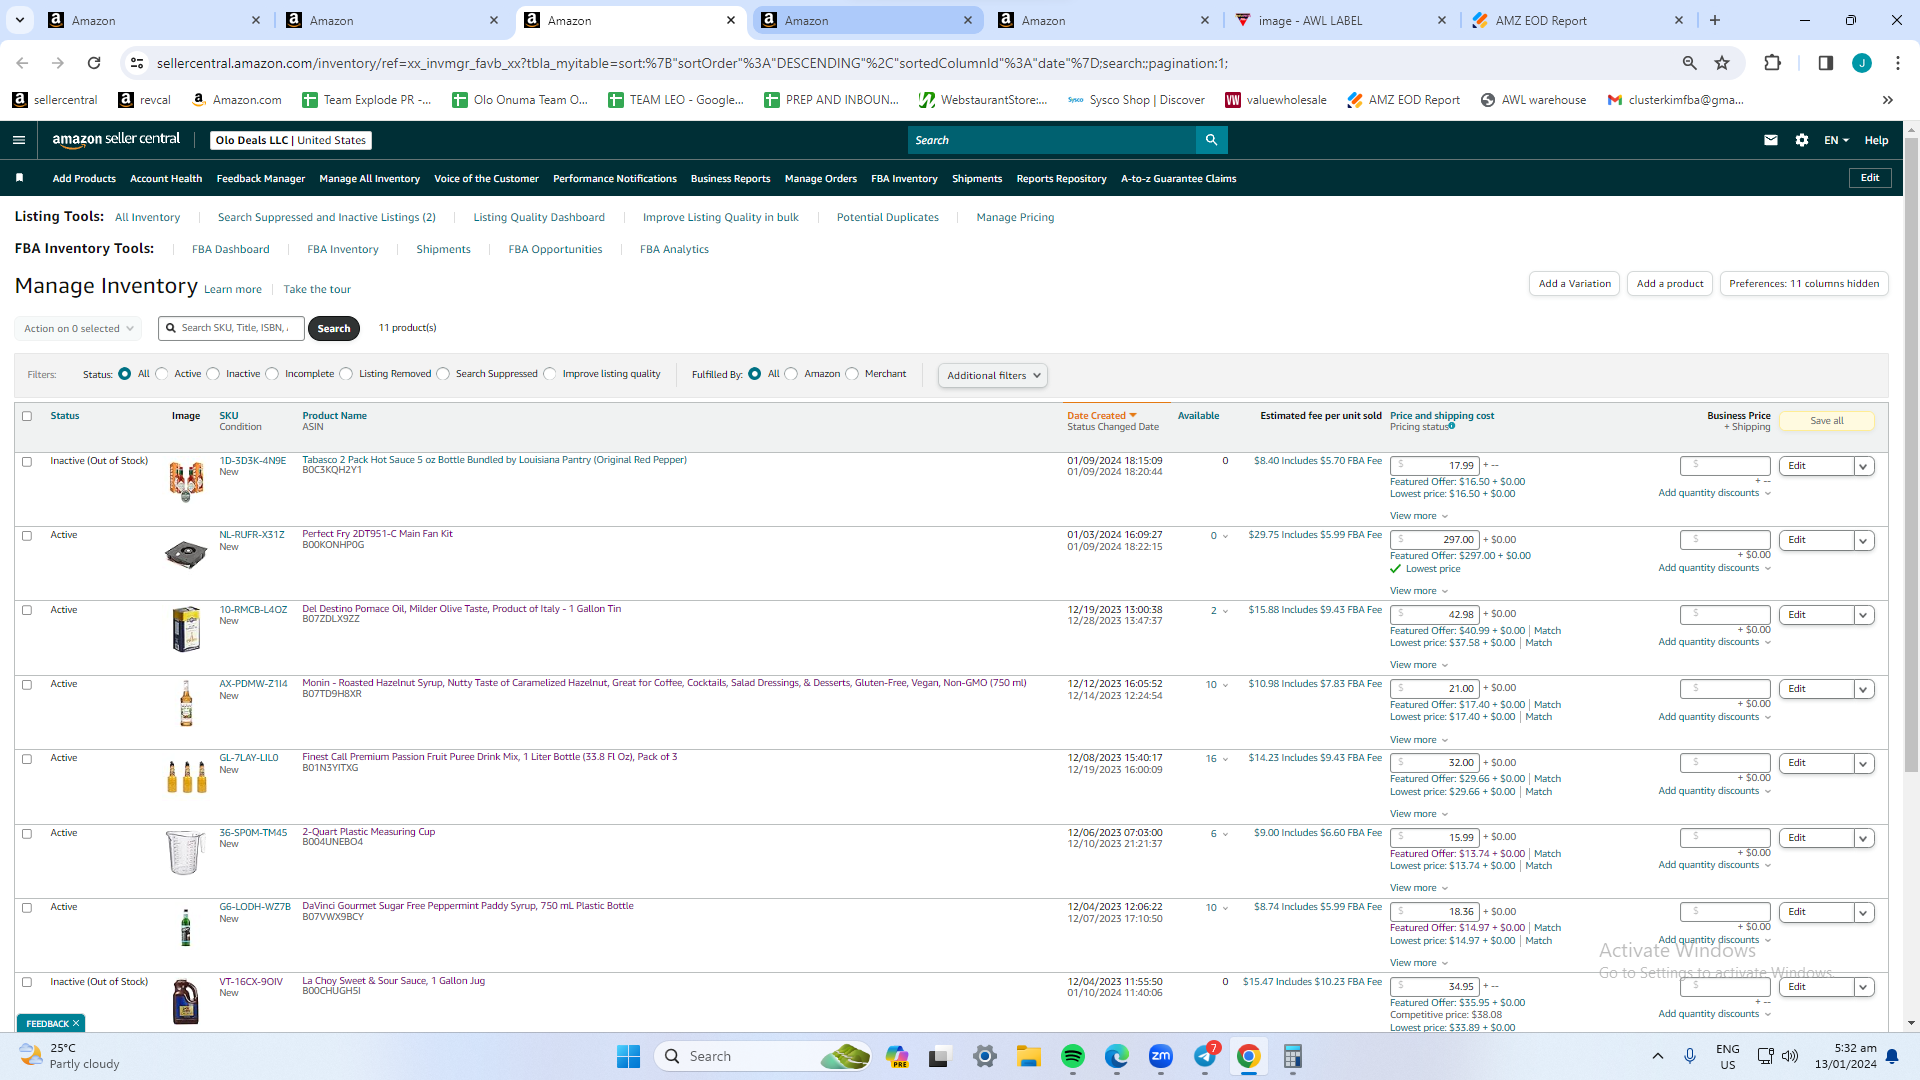Open the Chrome profile avatar

tap(1862, 63)
